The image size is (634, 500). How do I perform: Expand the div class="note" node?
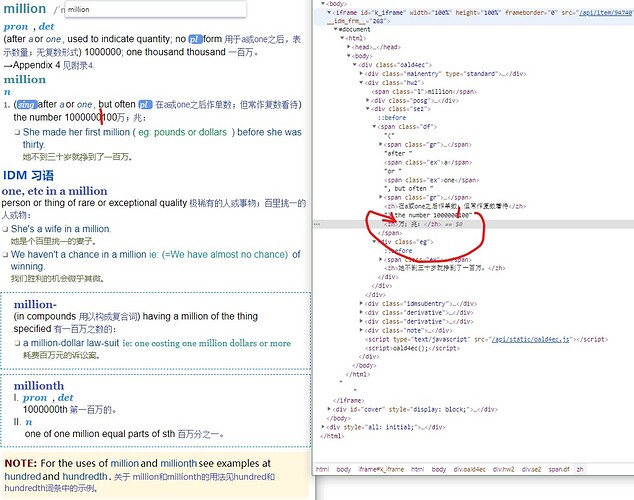[361, 330]
